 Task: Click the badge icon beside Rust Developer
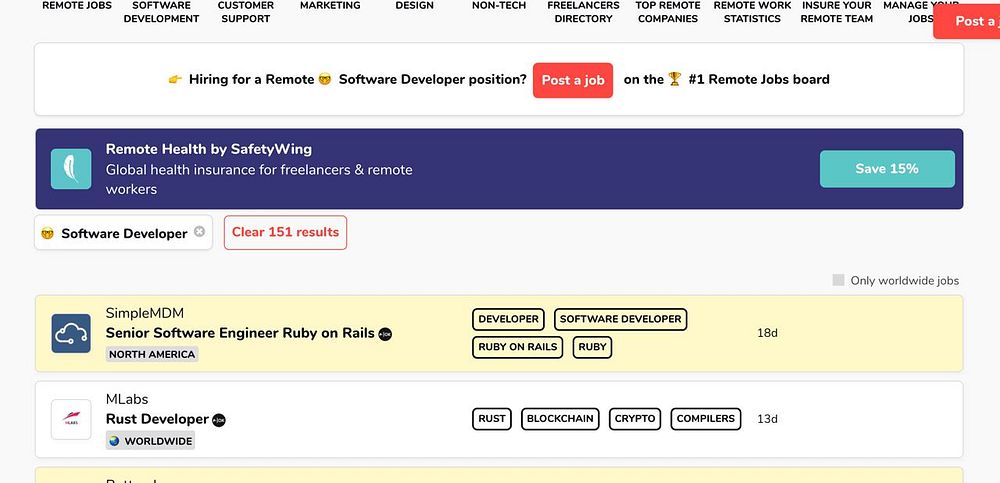click(219, 420)
